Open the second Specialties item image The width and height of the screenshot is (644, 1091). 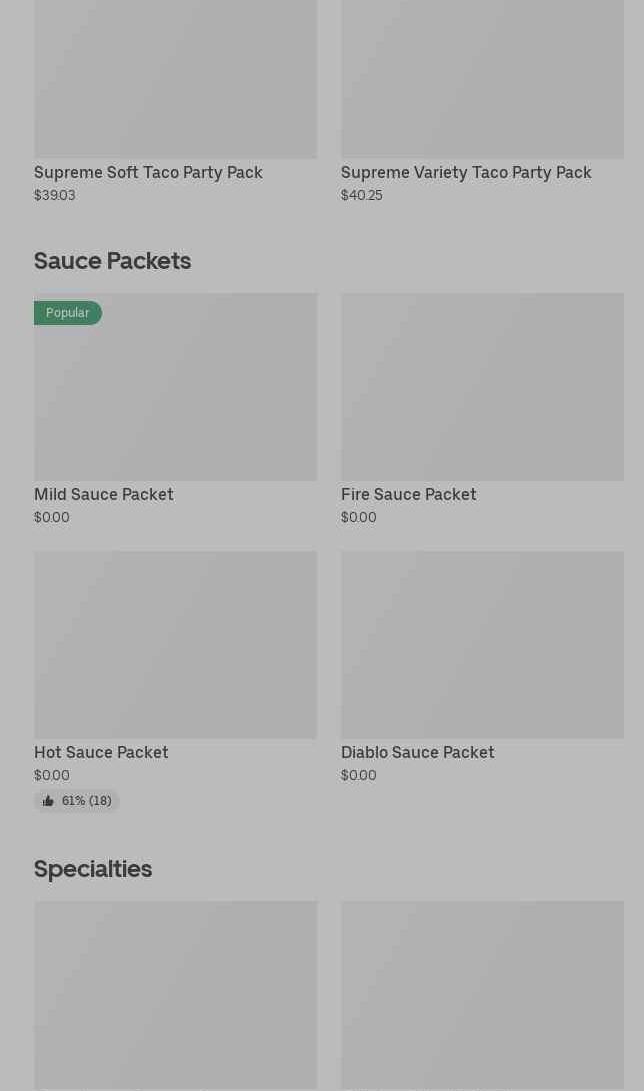click(x=482, y=995)
